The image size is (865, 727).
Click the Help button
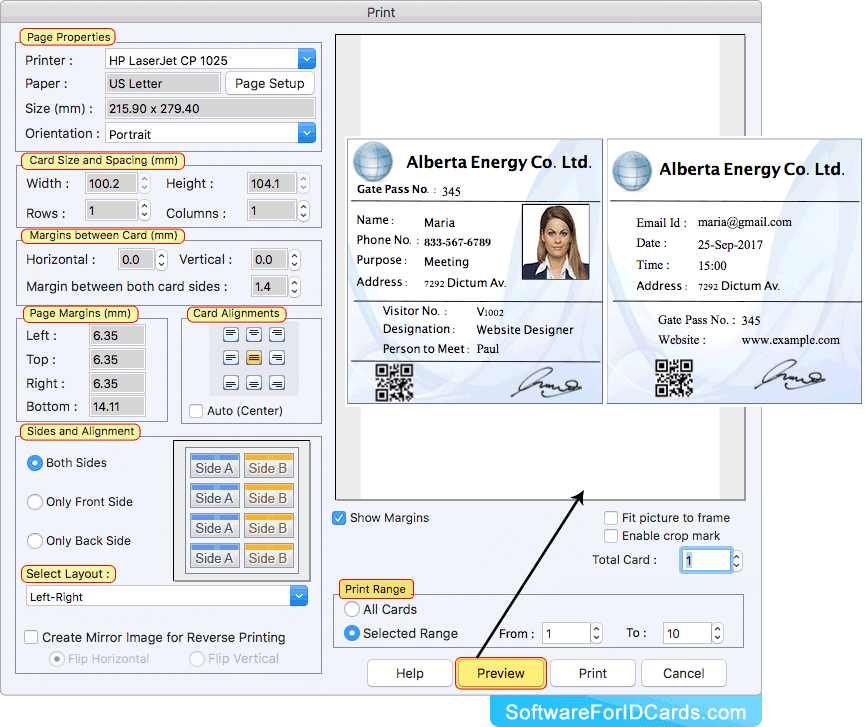point(410,673)
